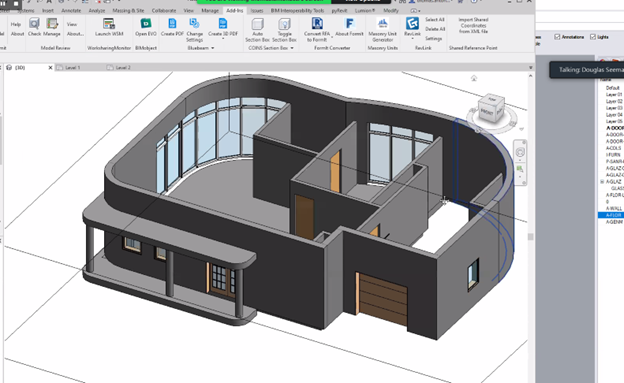The image size is (624, 383).
Task: Open About FormIt
Action: (x=349, y=27)
